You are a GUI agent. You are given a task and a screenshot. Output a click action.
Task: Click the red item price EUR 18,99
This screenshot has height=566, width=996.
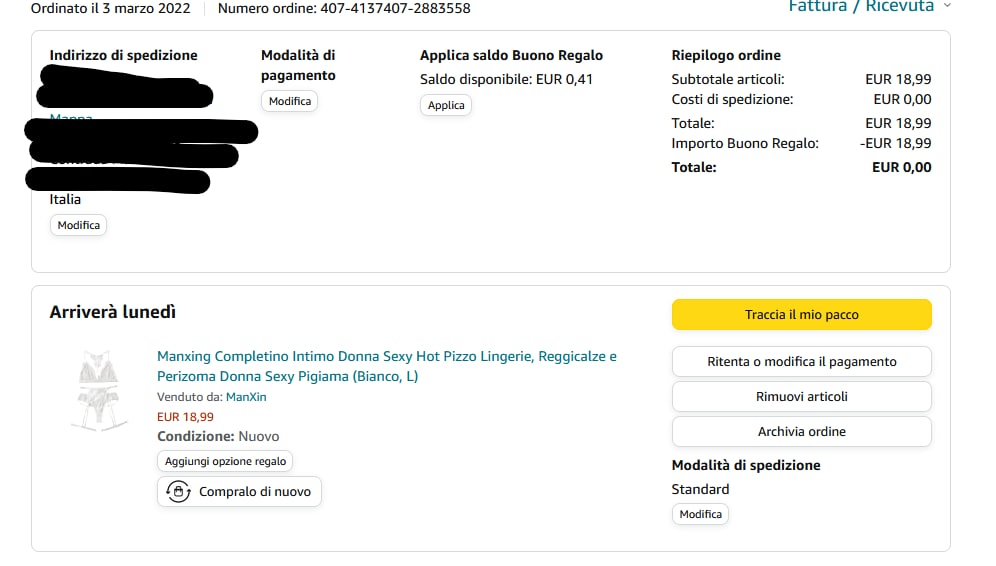(185, 417)
